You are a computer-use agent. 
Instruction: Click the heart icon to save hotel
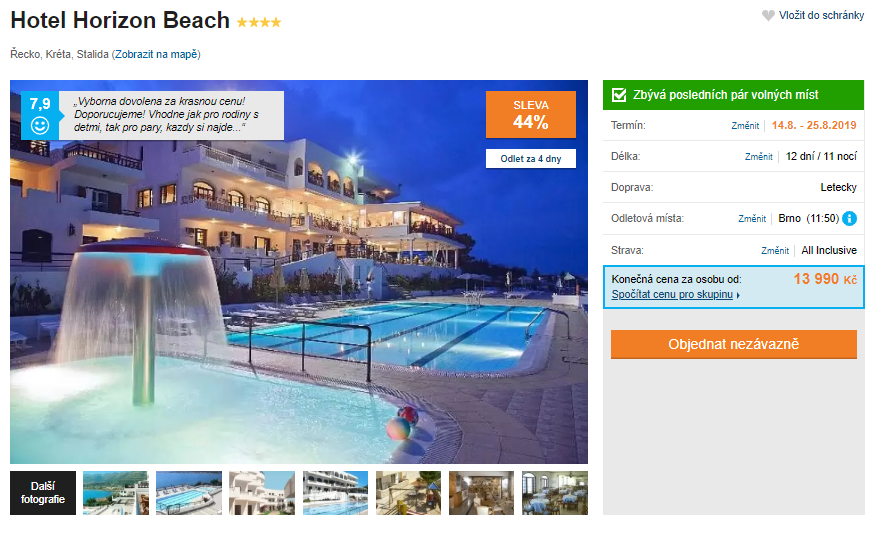768,16
